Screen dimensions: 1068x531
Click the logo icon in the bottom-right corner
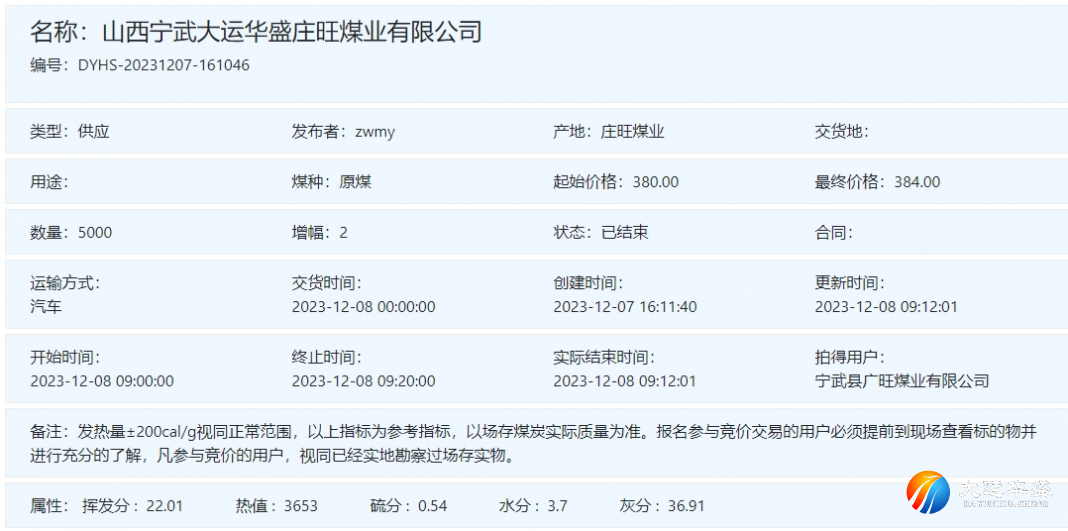[x=928, y=493]
